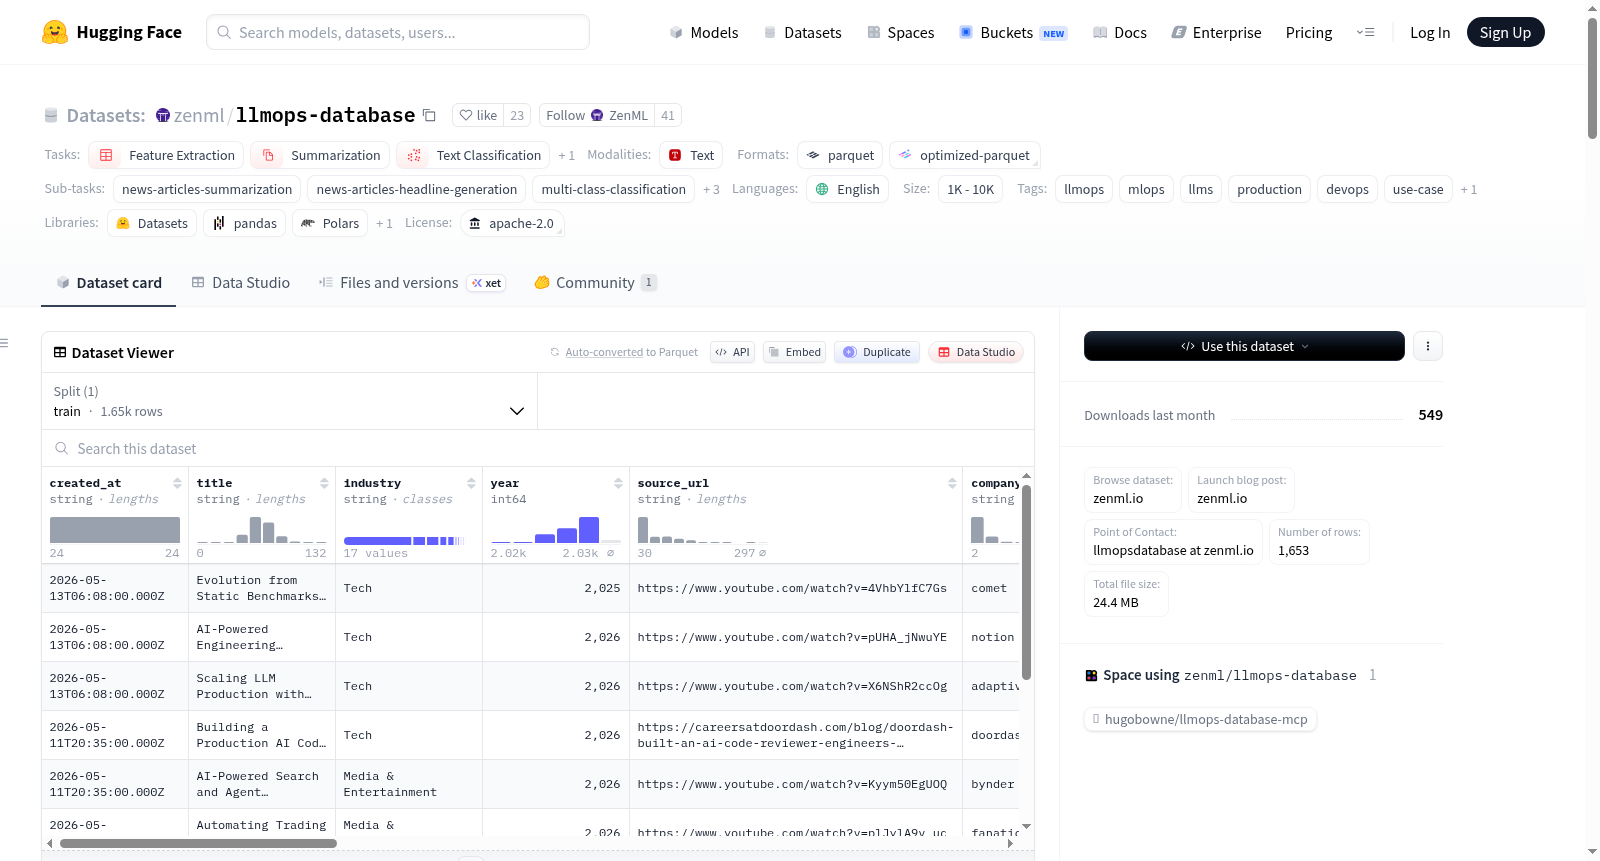Image resolution: width=1600 pixels, height=861 pixels.
Task: Click the year column histogram
Action: tap(556, 530)
